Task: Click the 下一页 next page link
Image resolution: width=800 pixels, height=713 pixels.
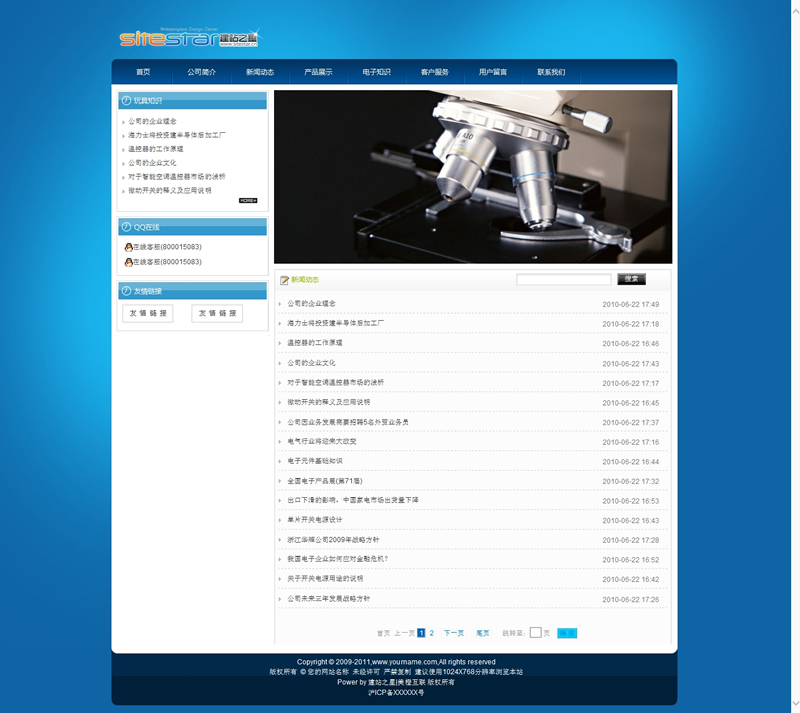Action: (x=454, y=633)
